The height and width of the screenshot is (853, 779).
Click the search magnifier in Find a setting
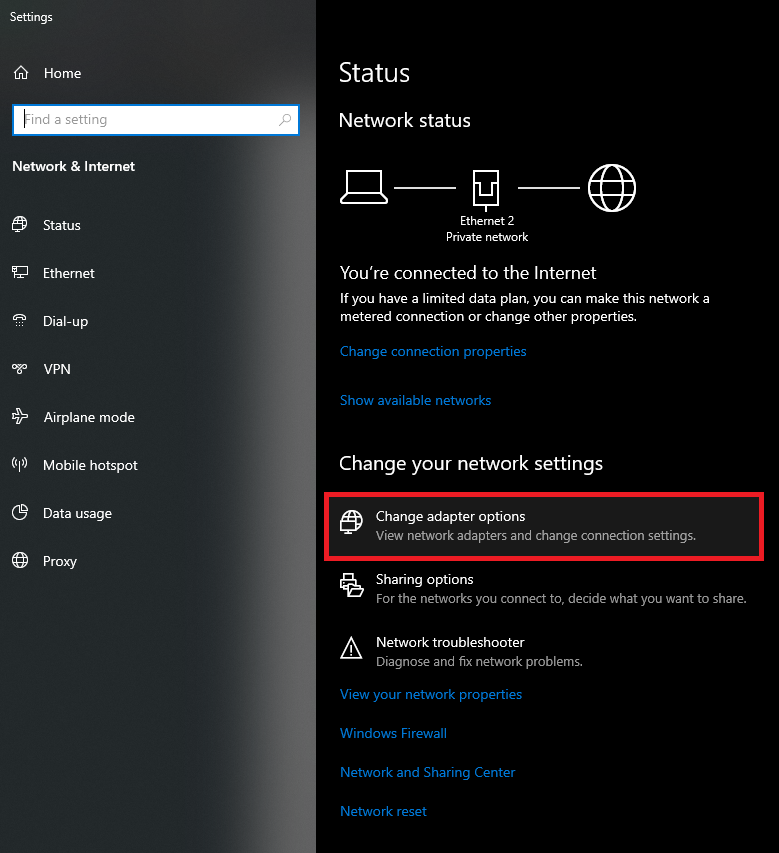click(x=285, y=120)
